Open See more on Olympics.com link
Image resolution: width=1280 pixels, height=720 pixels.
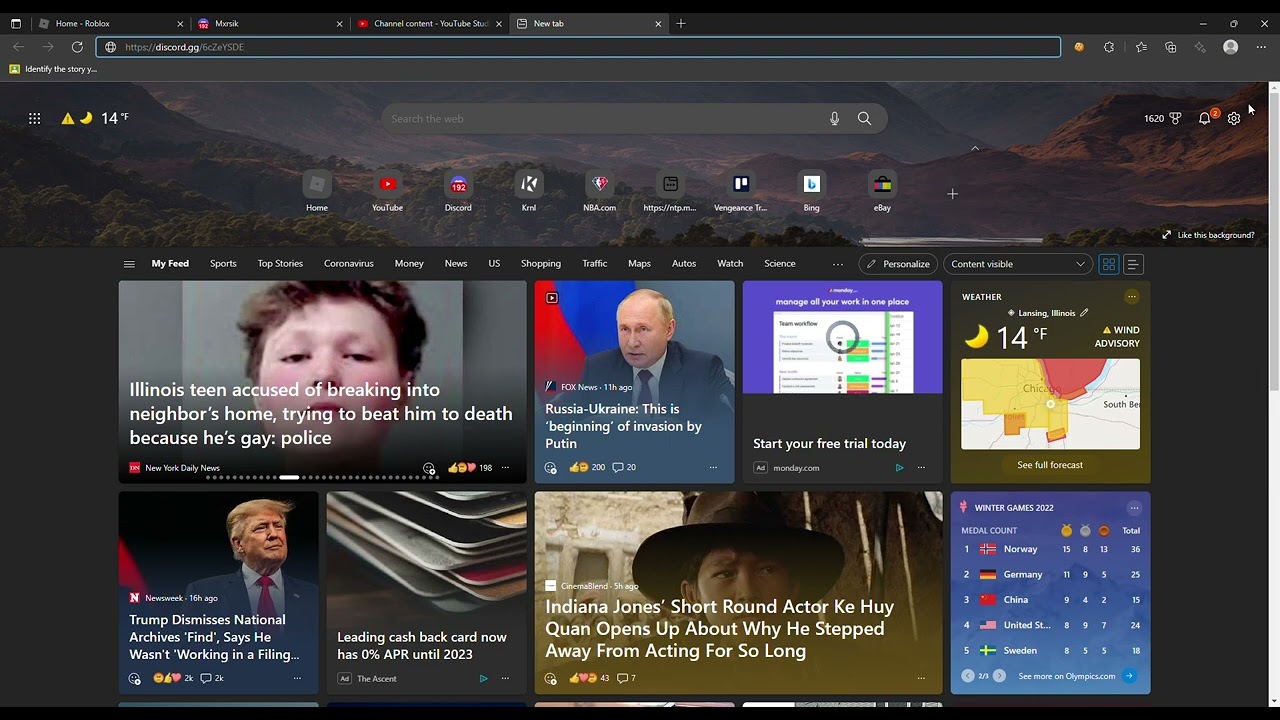click(1066, 676)
